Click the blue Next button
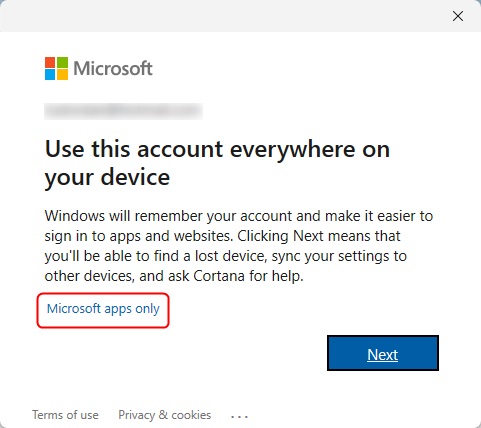The height and width of the screenshot is (428, 481). [x=383, y=353]
